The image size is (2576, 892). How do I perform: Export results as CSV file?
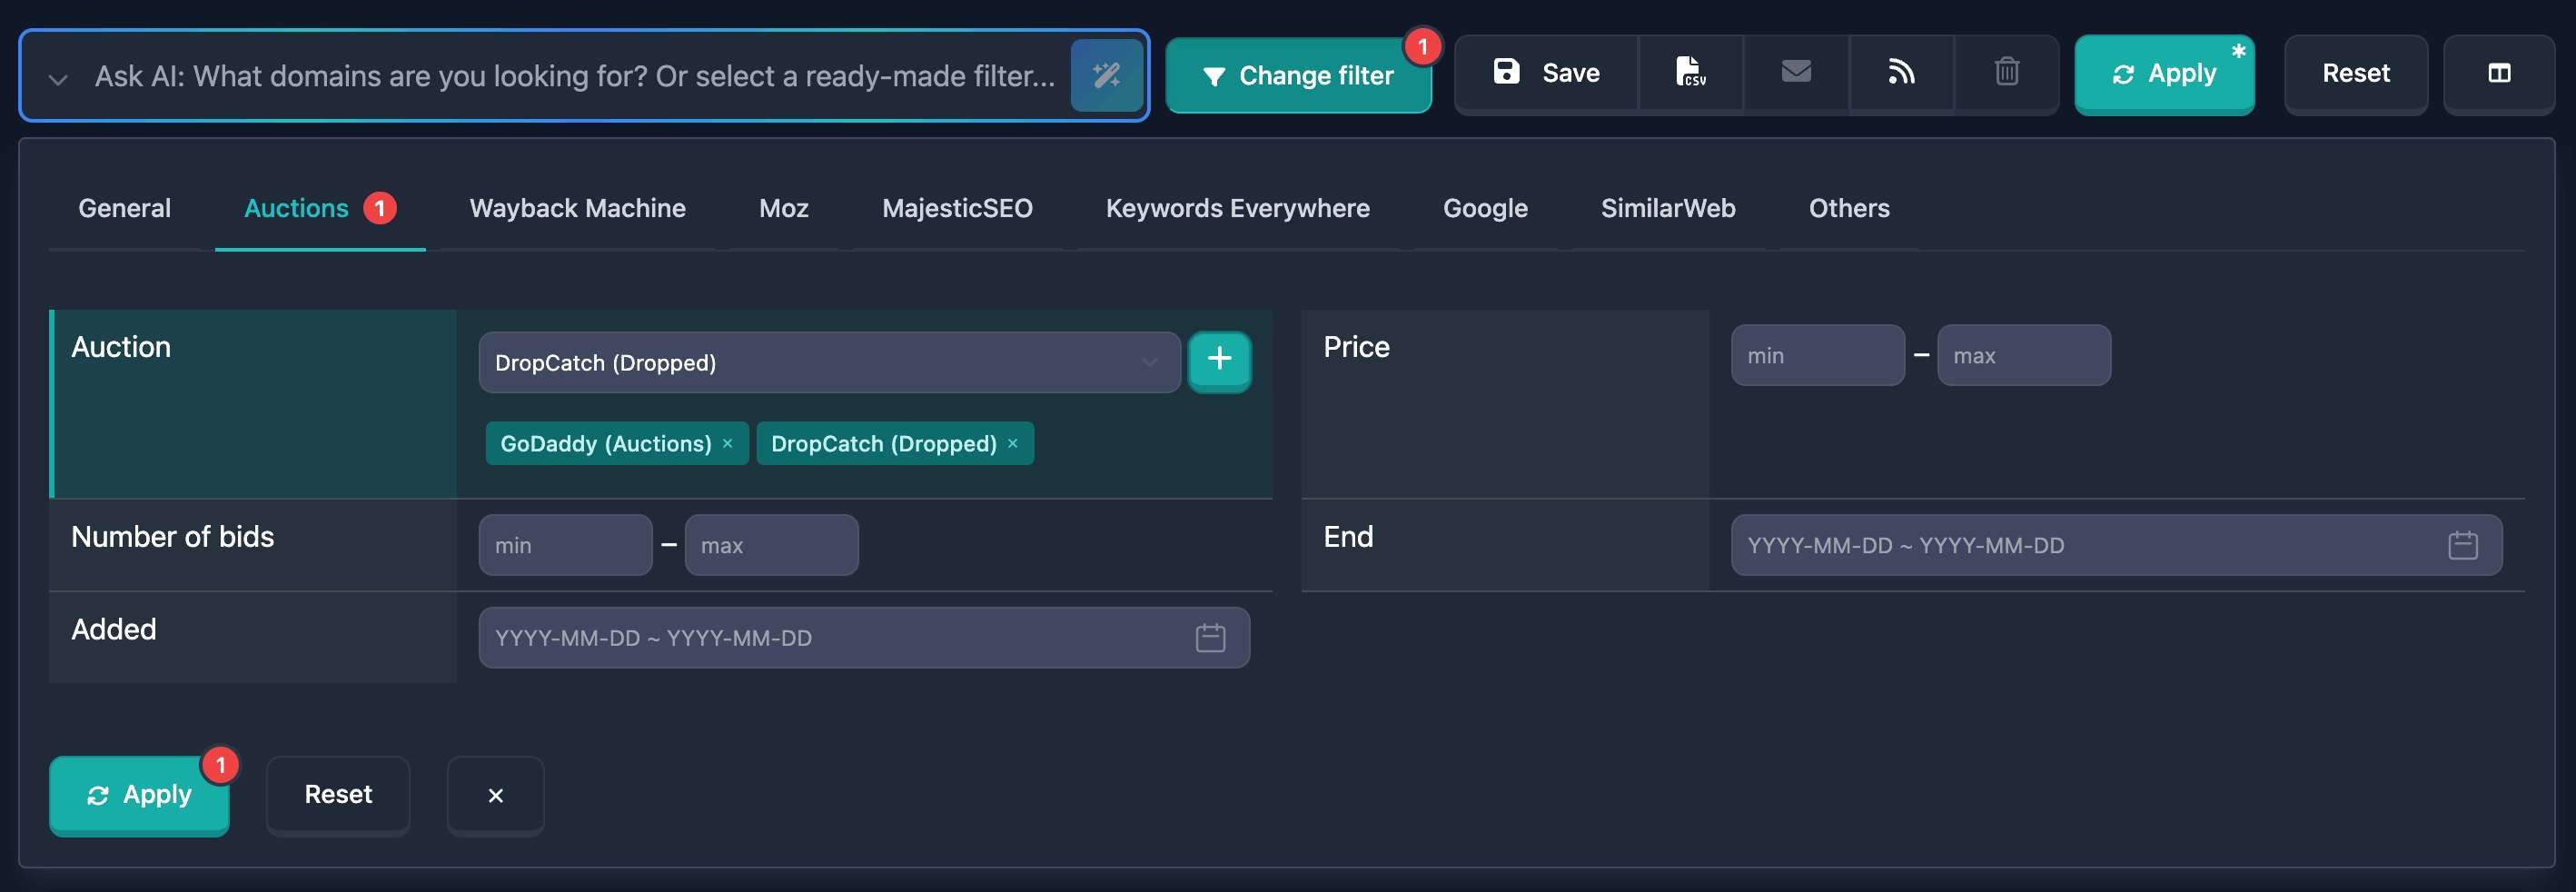click(1691, 73)
